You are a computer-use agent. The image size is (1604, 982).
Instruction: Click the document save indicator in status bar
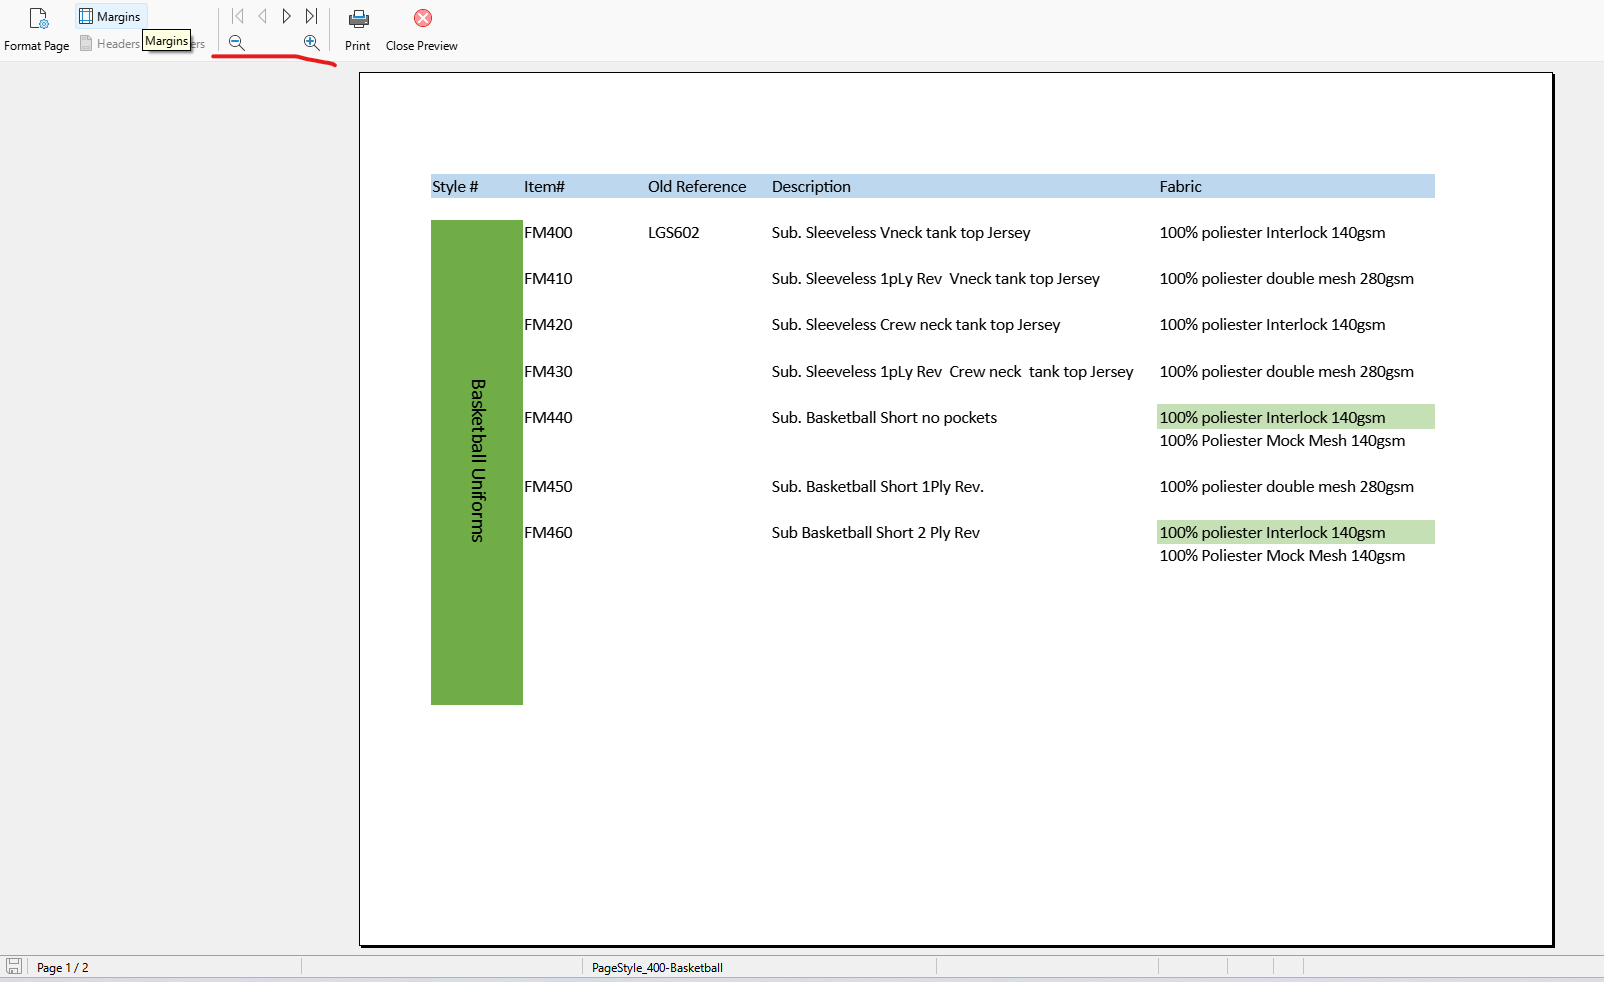[14, 966]
